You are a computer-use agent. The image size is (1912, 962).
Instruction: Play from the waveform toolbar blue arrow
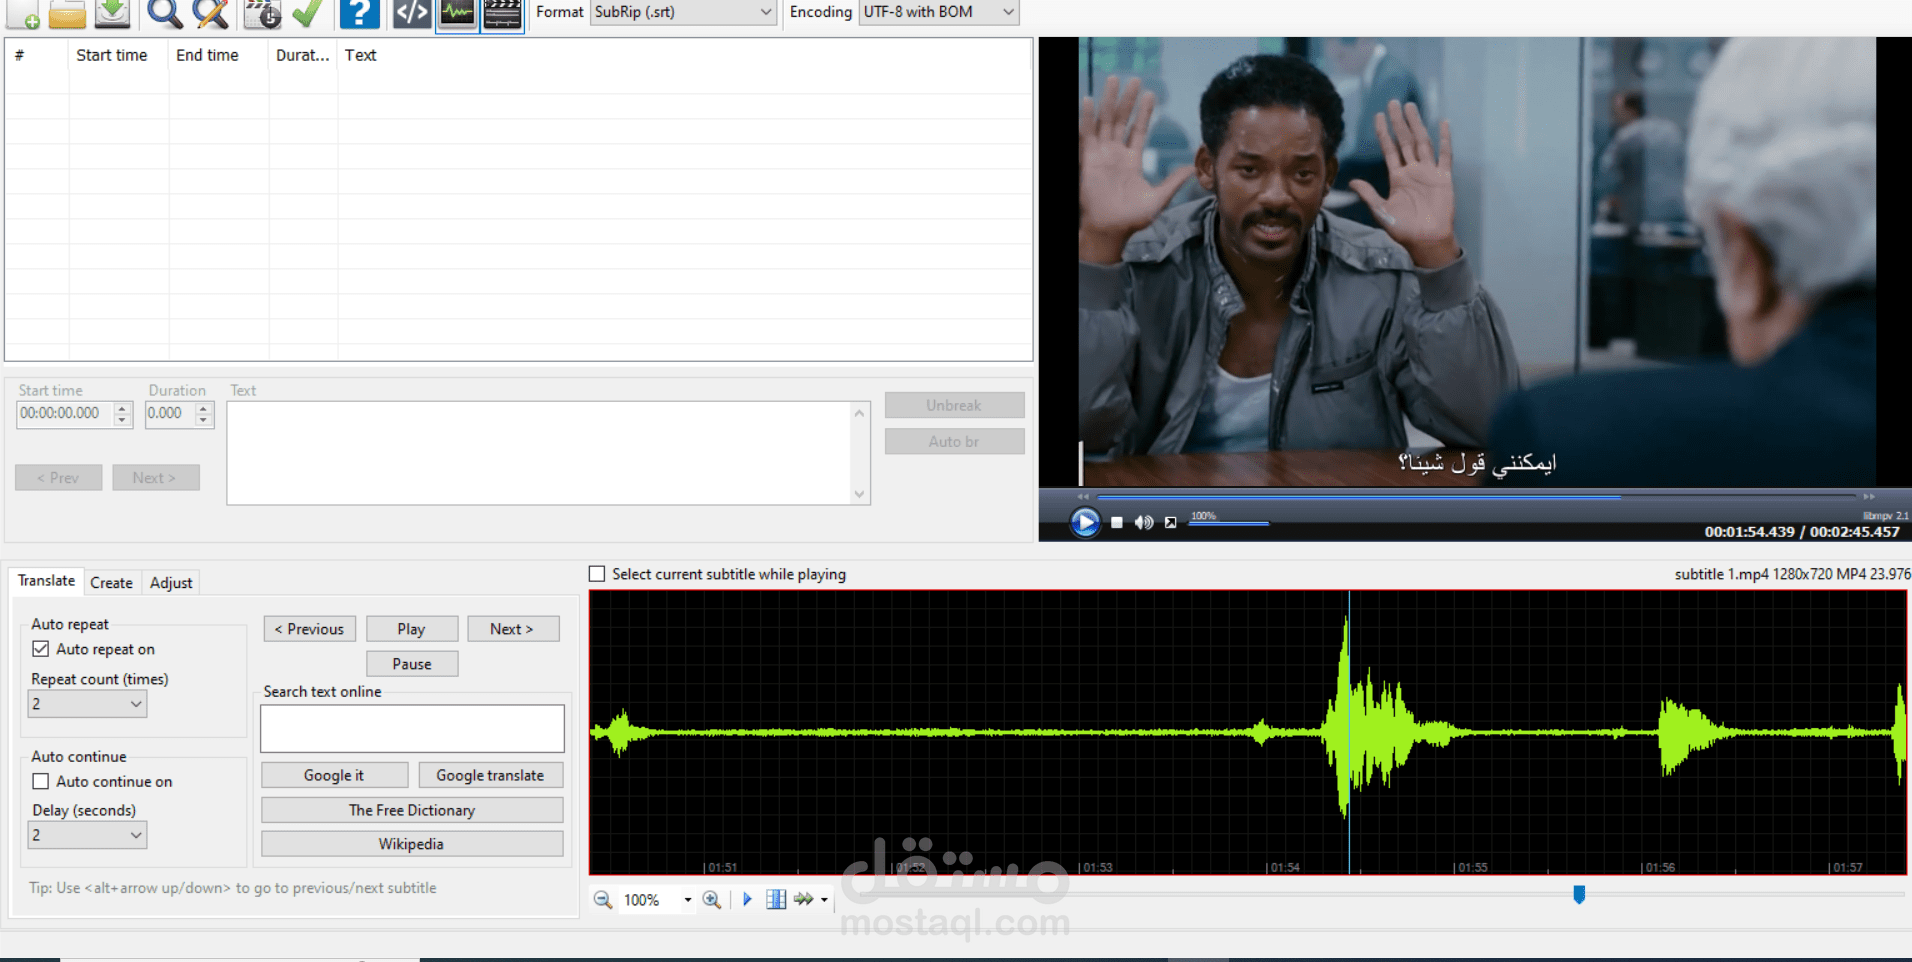pos(747,899)
